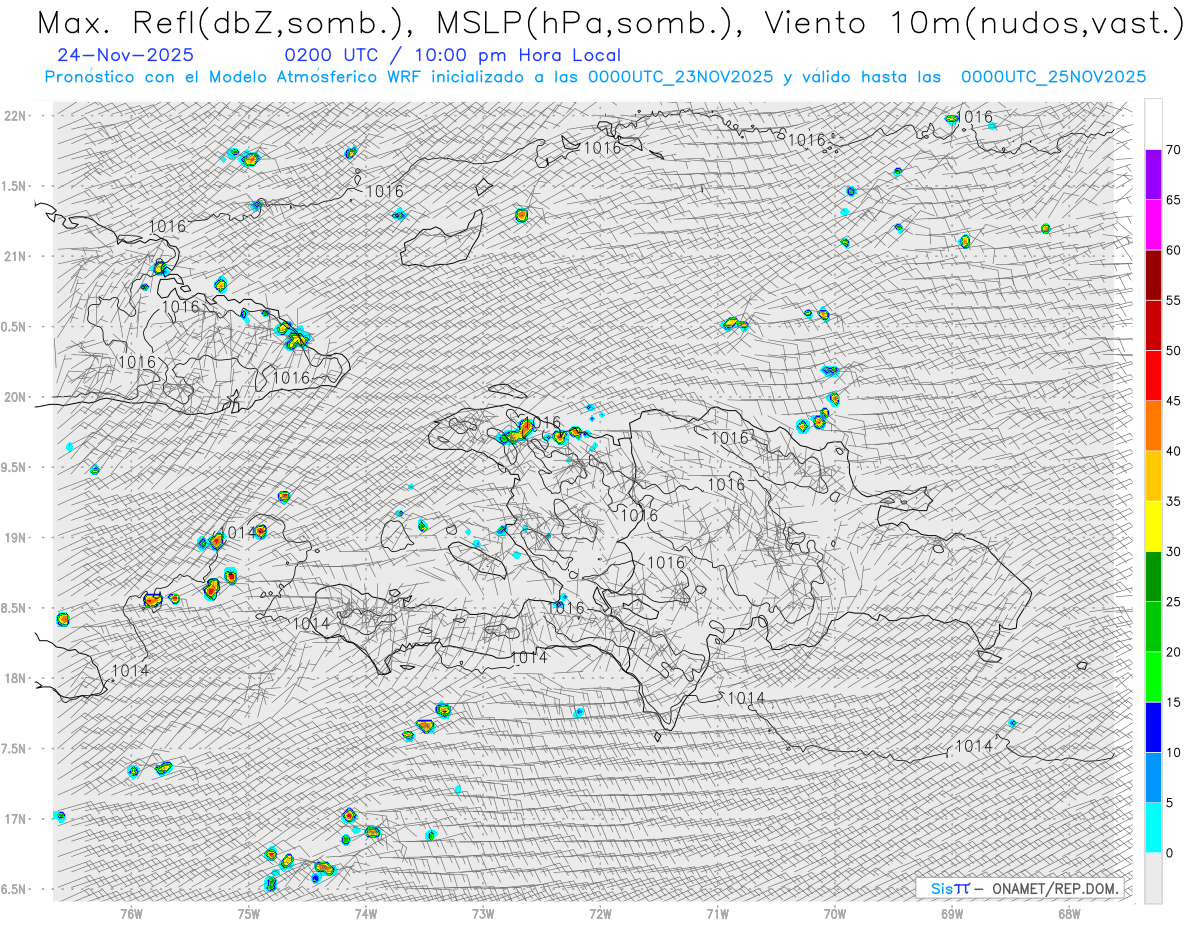This screenshot has width=1200, height=927.
Task: Click the bright green 15–20 dBZ colorbar segment
Action: (x=1153, y=677)
